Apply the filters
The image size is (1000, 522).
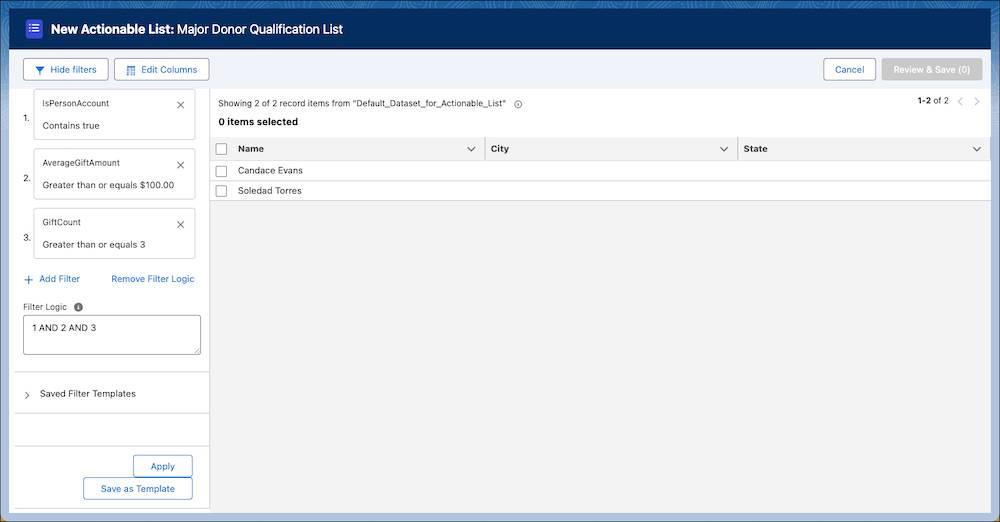pos(163,466)
